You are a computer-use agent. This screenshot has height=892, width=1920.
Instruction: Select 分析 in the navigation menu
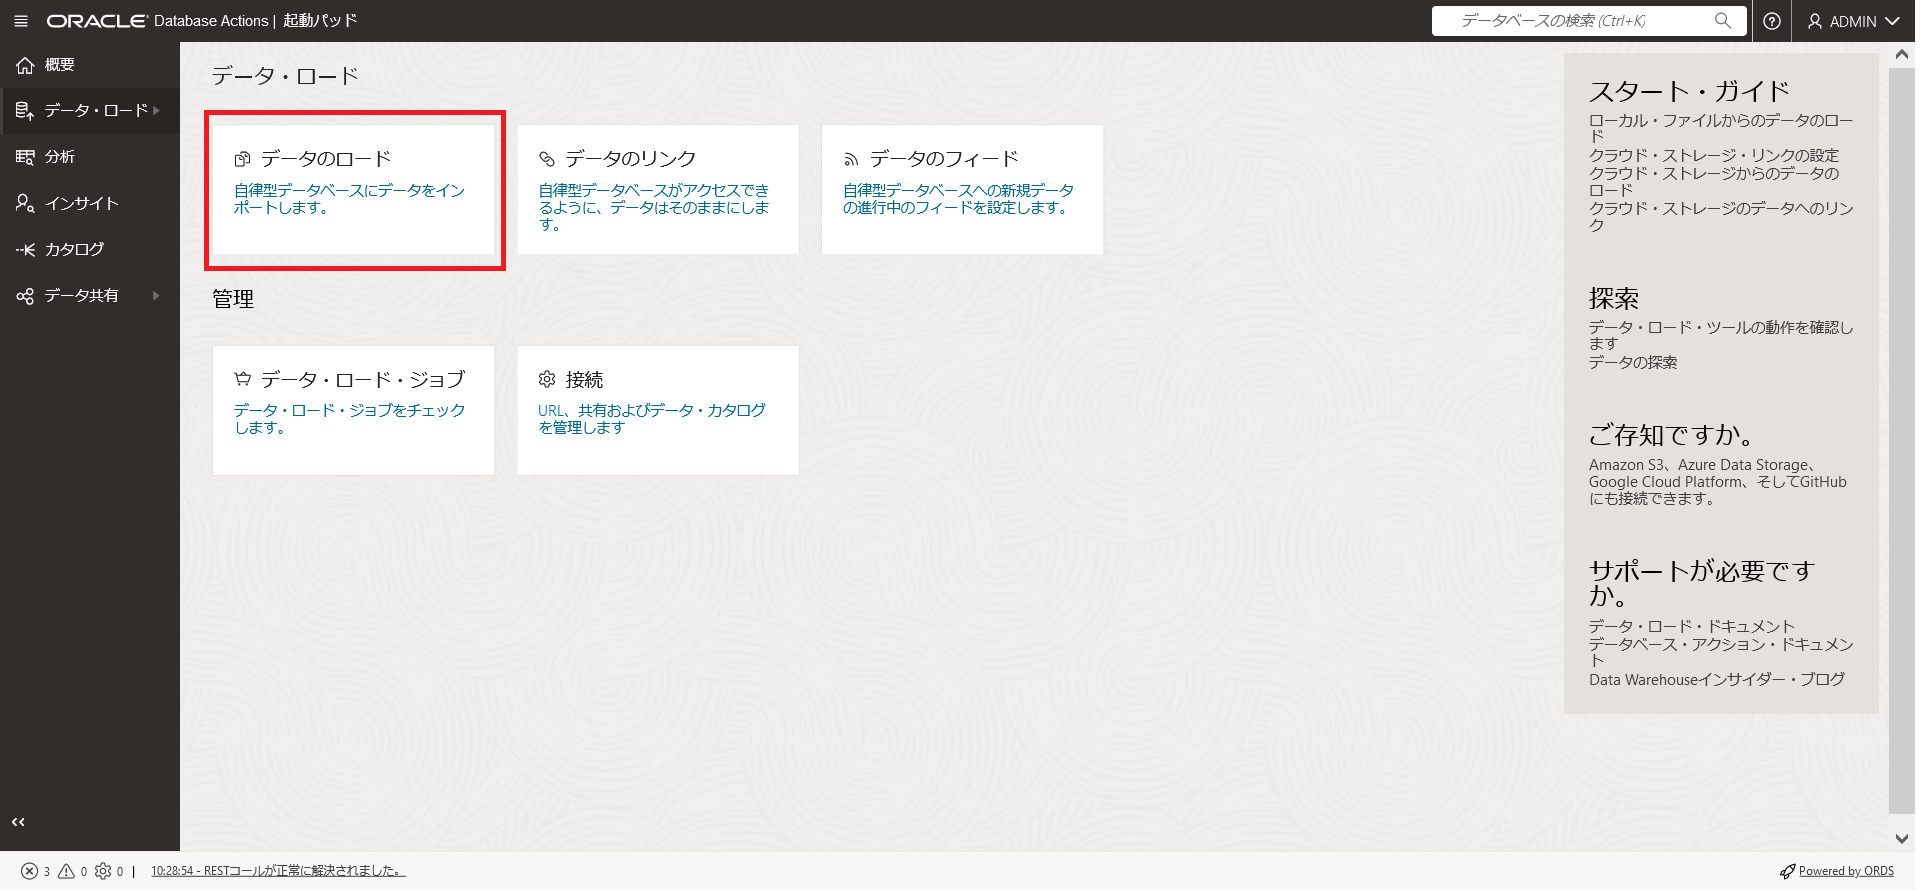tap(90, 157)
